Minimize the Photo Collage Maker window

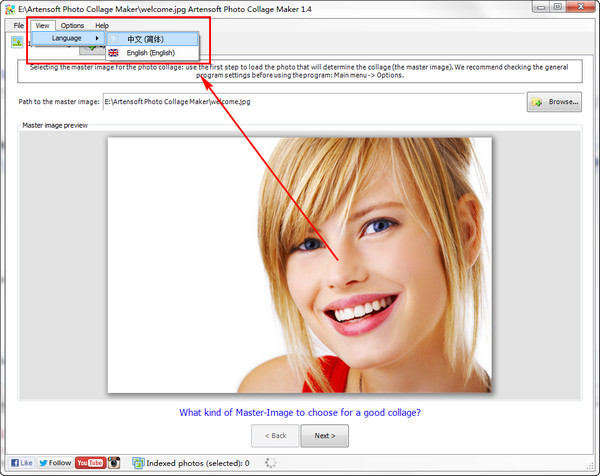541,7
